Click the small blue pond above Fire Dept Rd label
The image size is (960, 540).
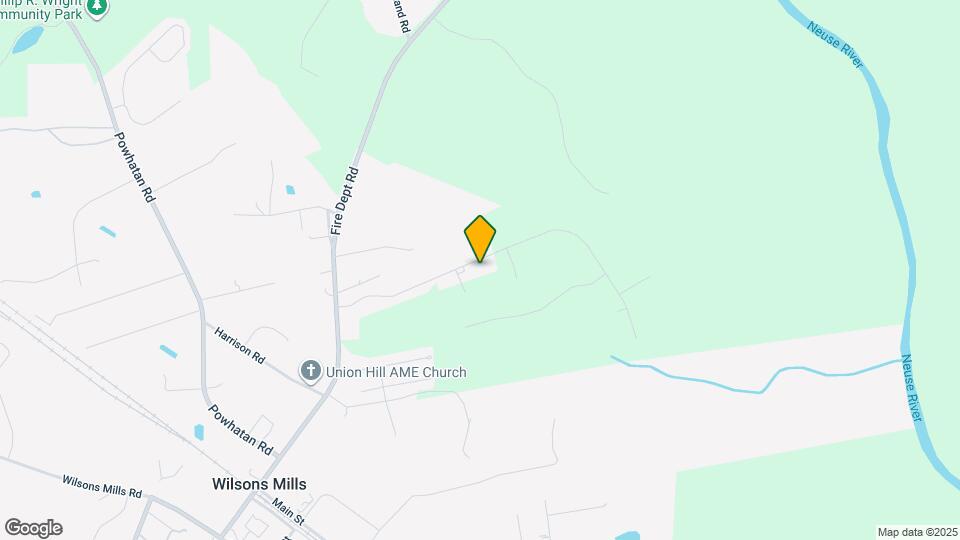click(x=290, y=190)
